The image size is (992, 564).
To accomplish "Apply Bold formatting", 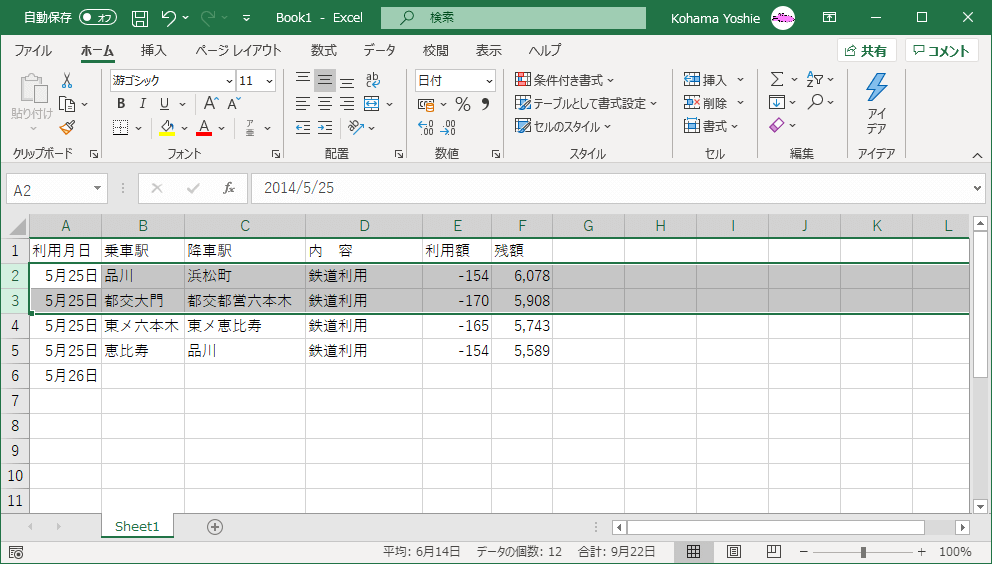I will coord(121,104).
